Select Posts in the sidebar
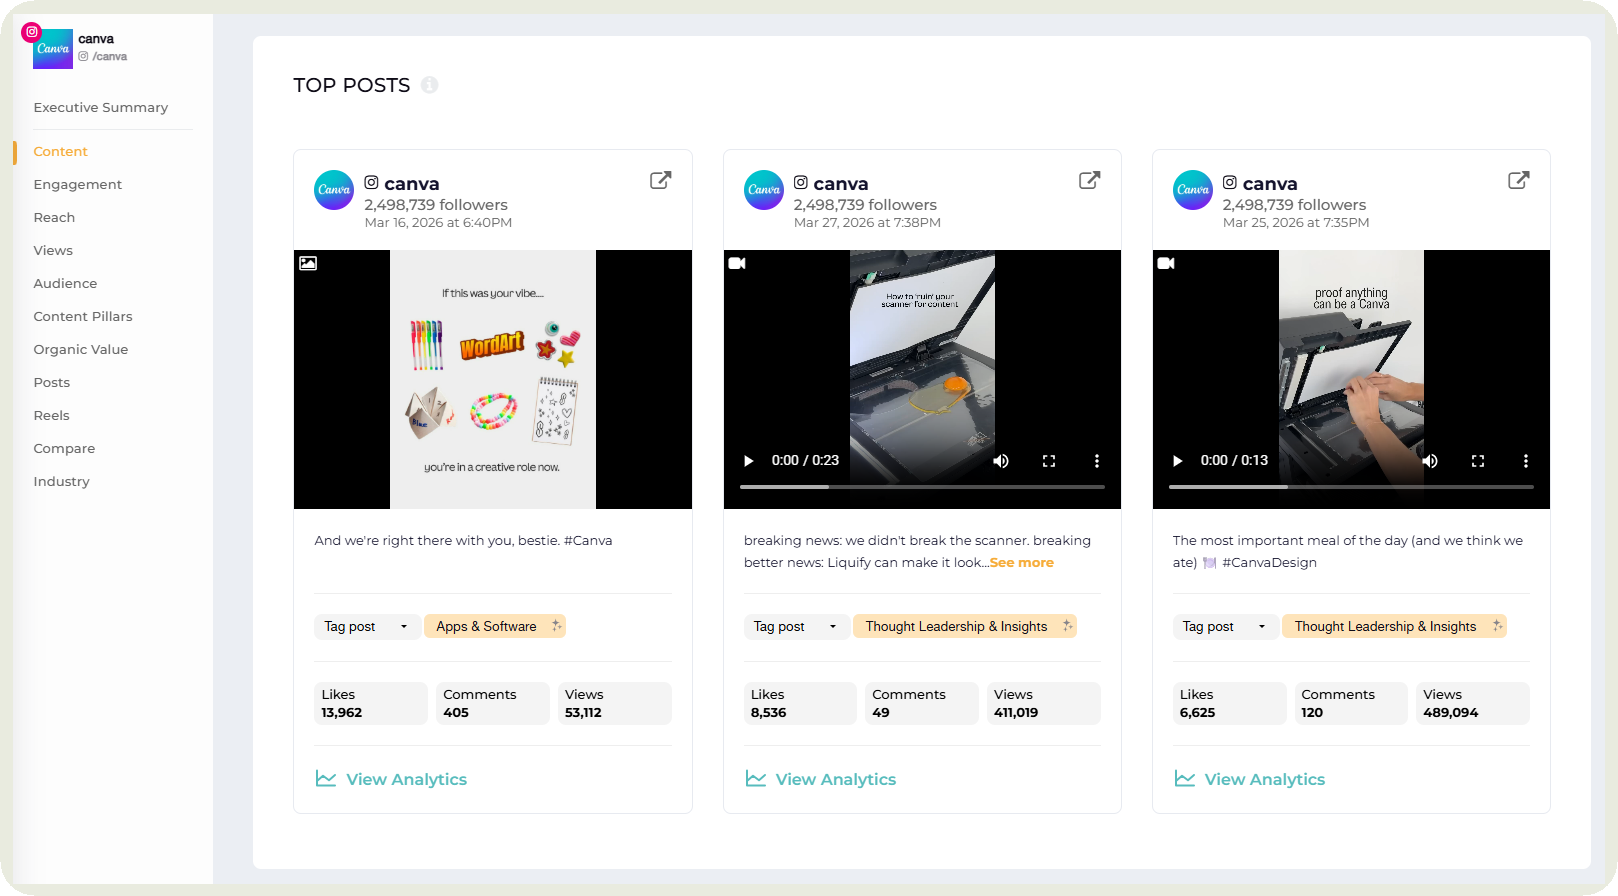 (52, 382)
